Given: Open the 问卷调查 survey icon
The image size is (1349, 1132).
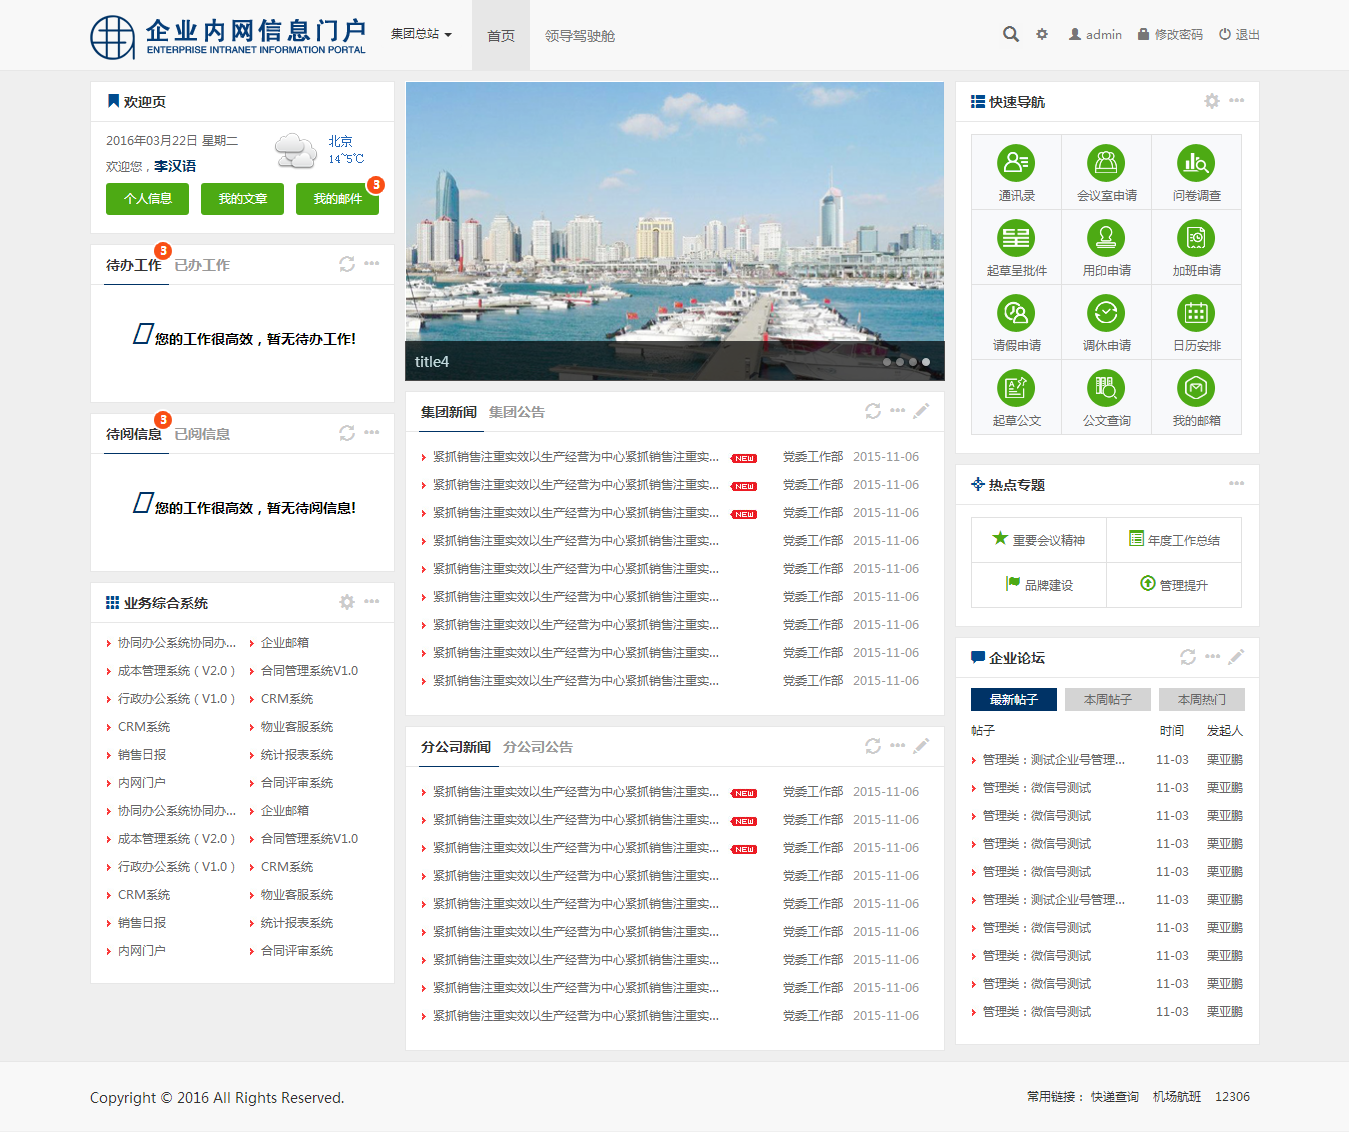Looking at the screenshot, I should click(x=1196, y=163).
